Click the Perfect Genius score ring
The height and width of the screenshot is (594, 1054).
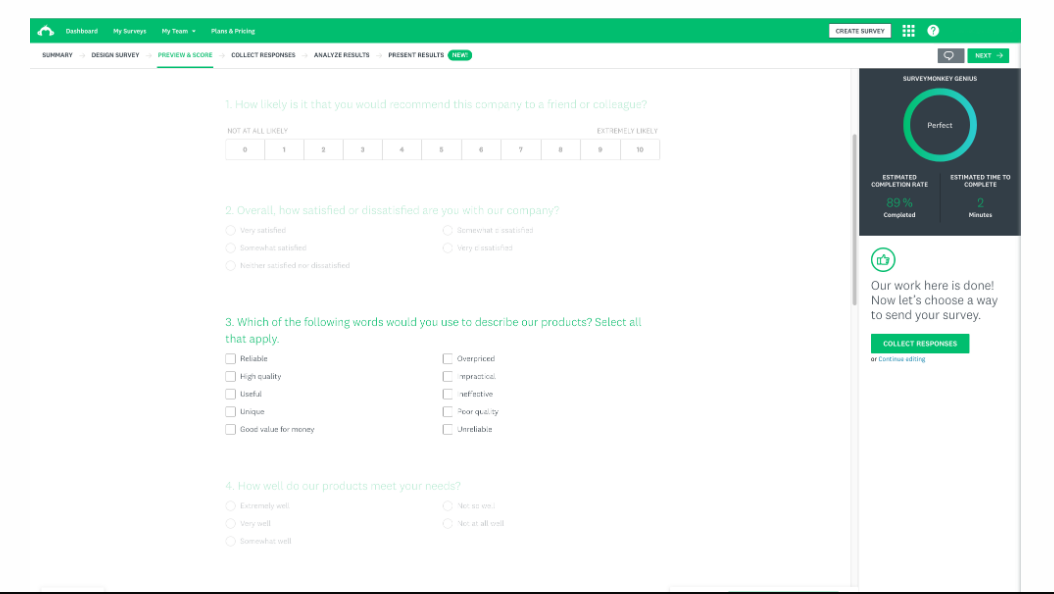(939, 124)
